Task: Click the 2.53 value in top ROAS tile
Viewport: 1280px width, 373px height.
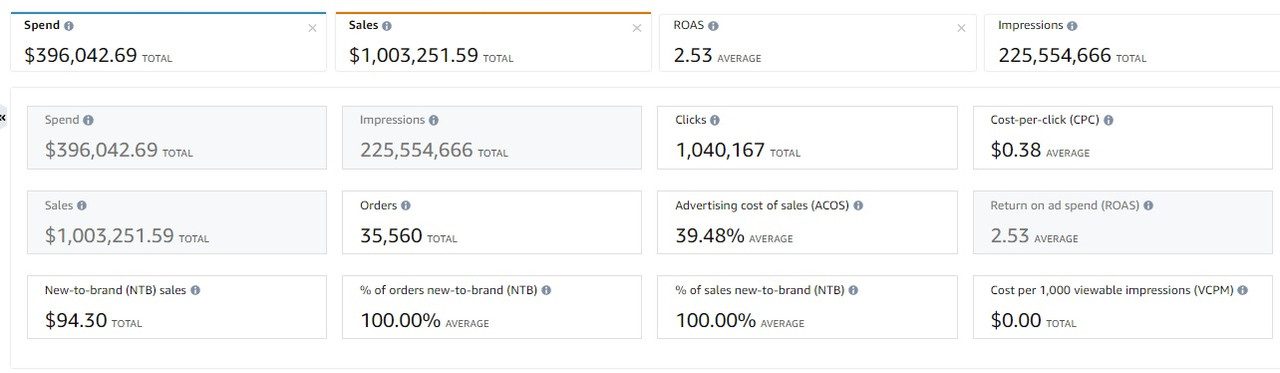Action: click(x=693, y=56)
